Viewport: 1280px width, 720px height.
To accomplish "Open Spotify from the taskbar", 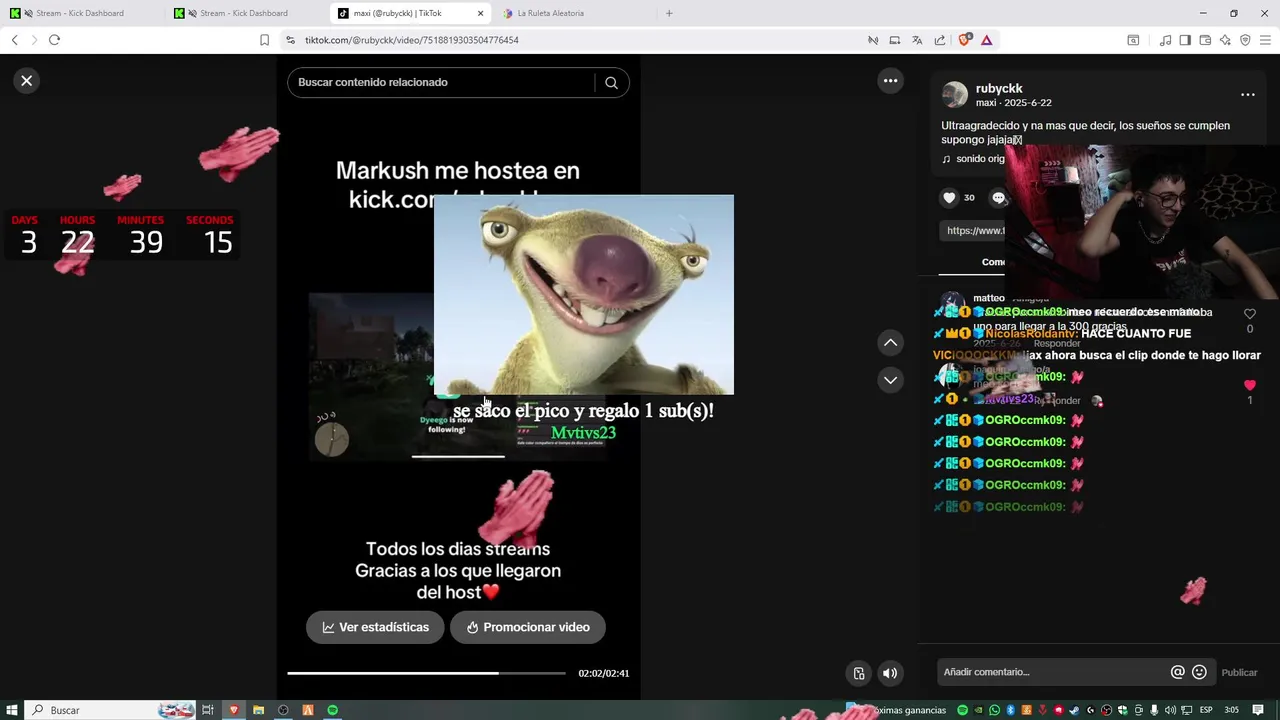I will 332,710.
